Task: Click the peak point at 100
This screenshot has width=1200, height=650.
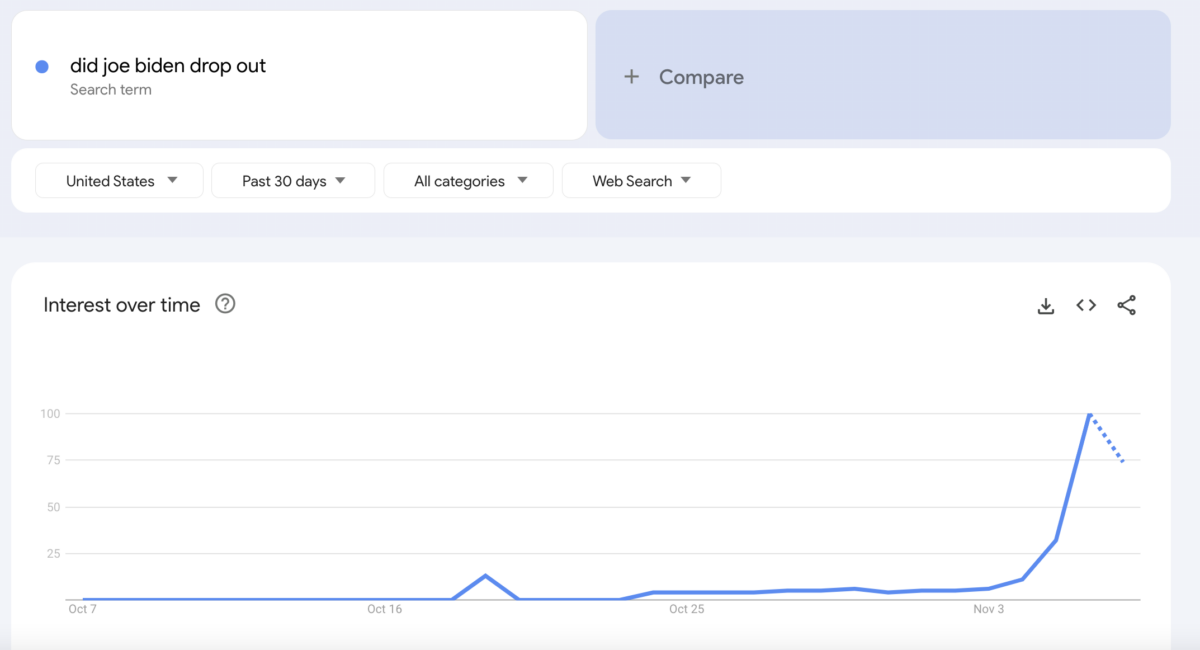Action: pyautogui.click(x=1089, y=413)
